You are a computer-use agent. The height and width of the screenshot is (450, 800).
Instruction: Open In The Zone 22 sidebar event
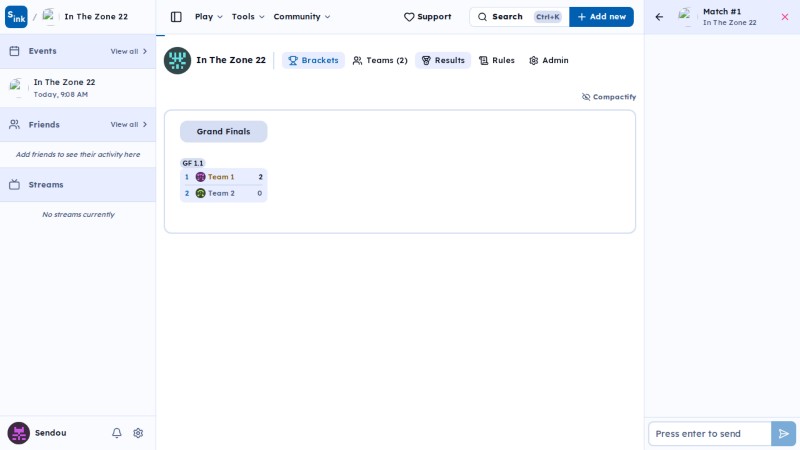78,88
